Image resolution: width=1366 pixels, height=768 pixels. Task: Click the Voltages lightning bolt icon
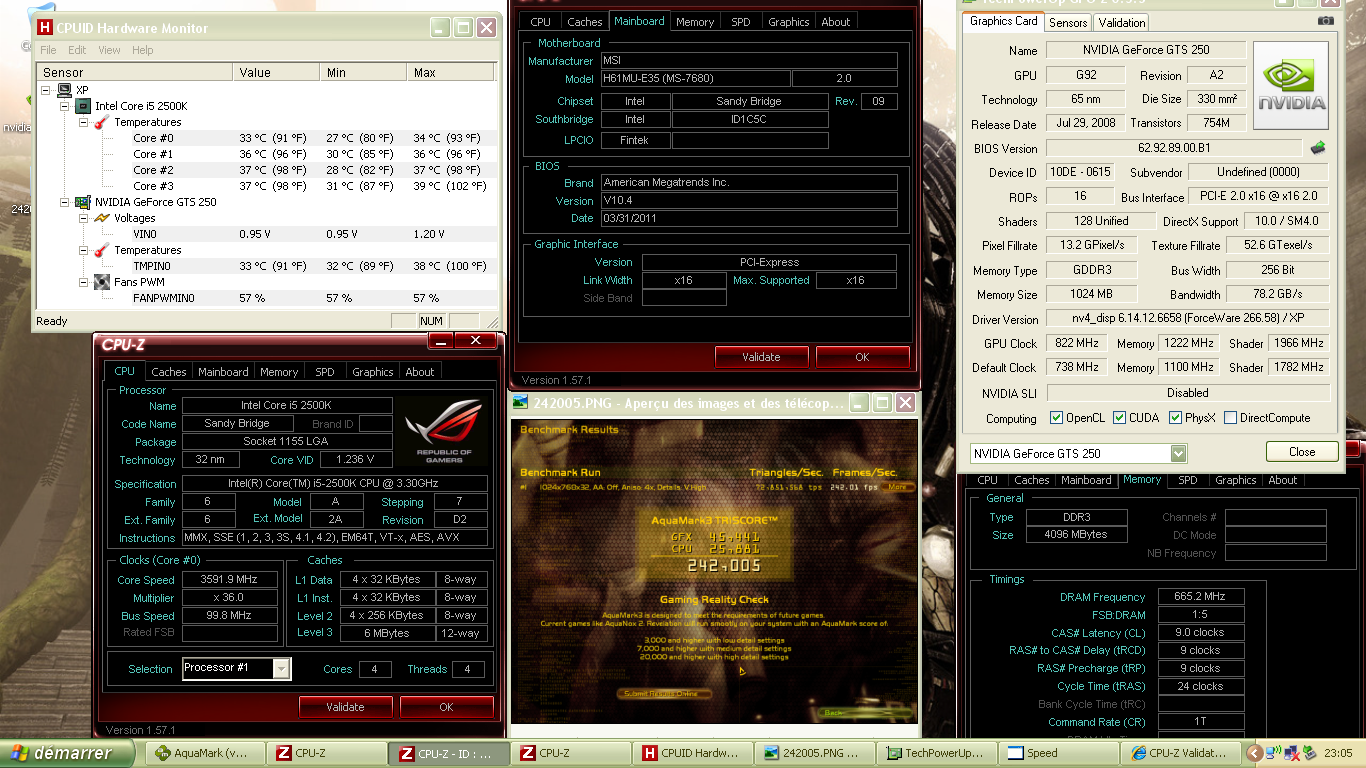pyautogui.click(x=101, y=218)
